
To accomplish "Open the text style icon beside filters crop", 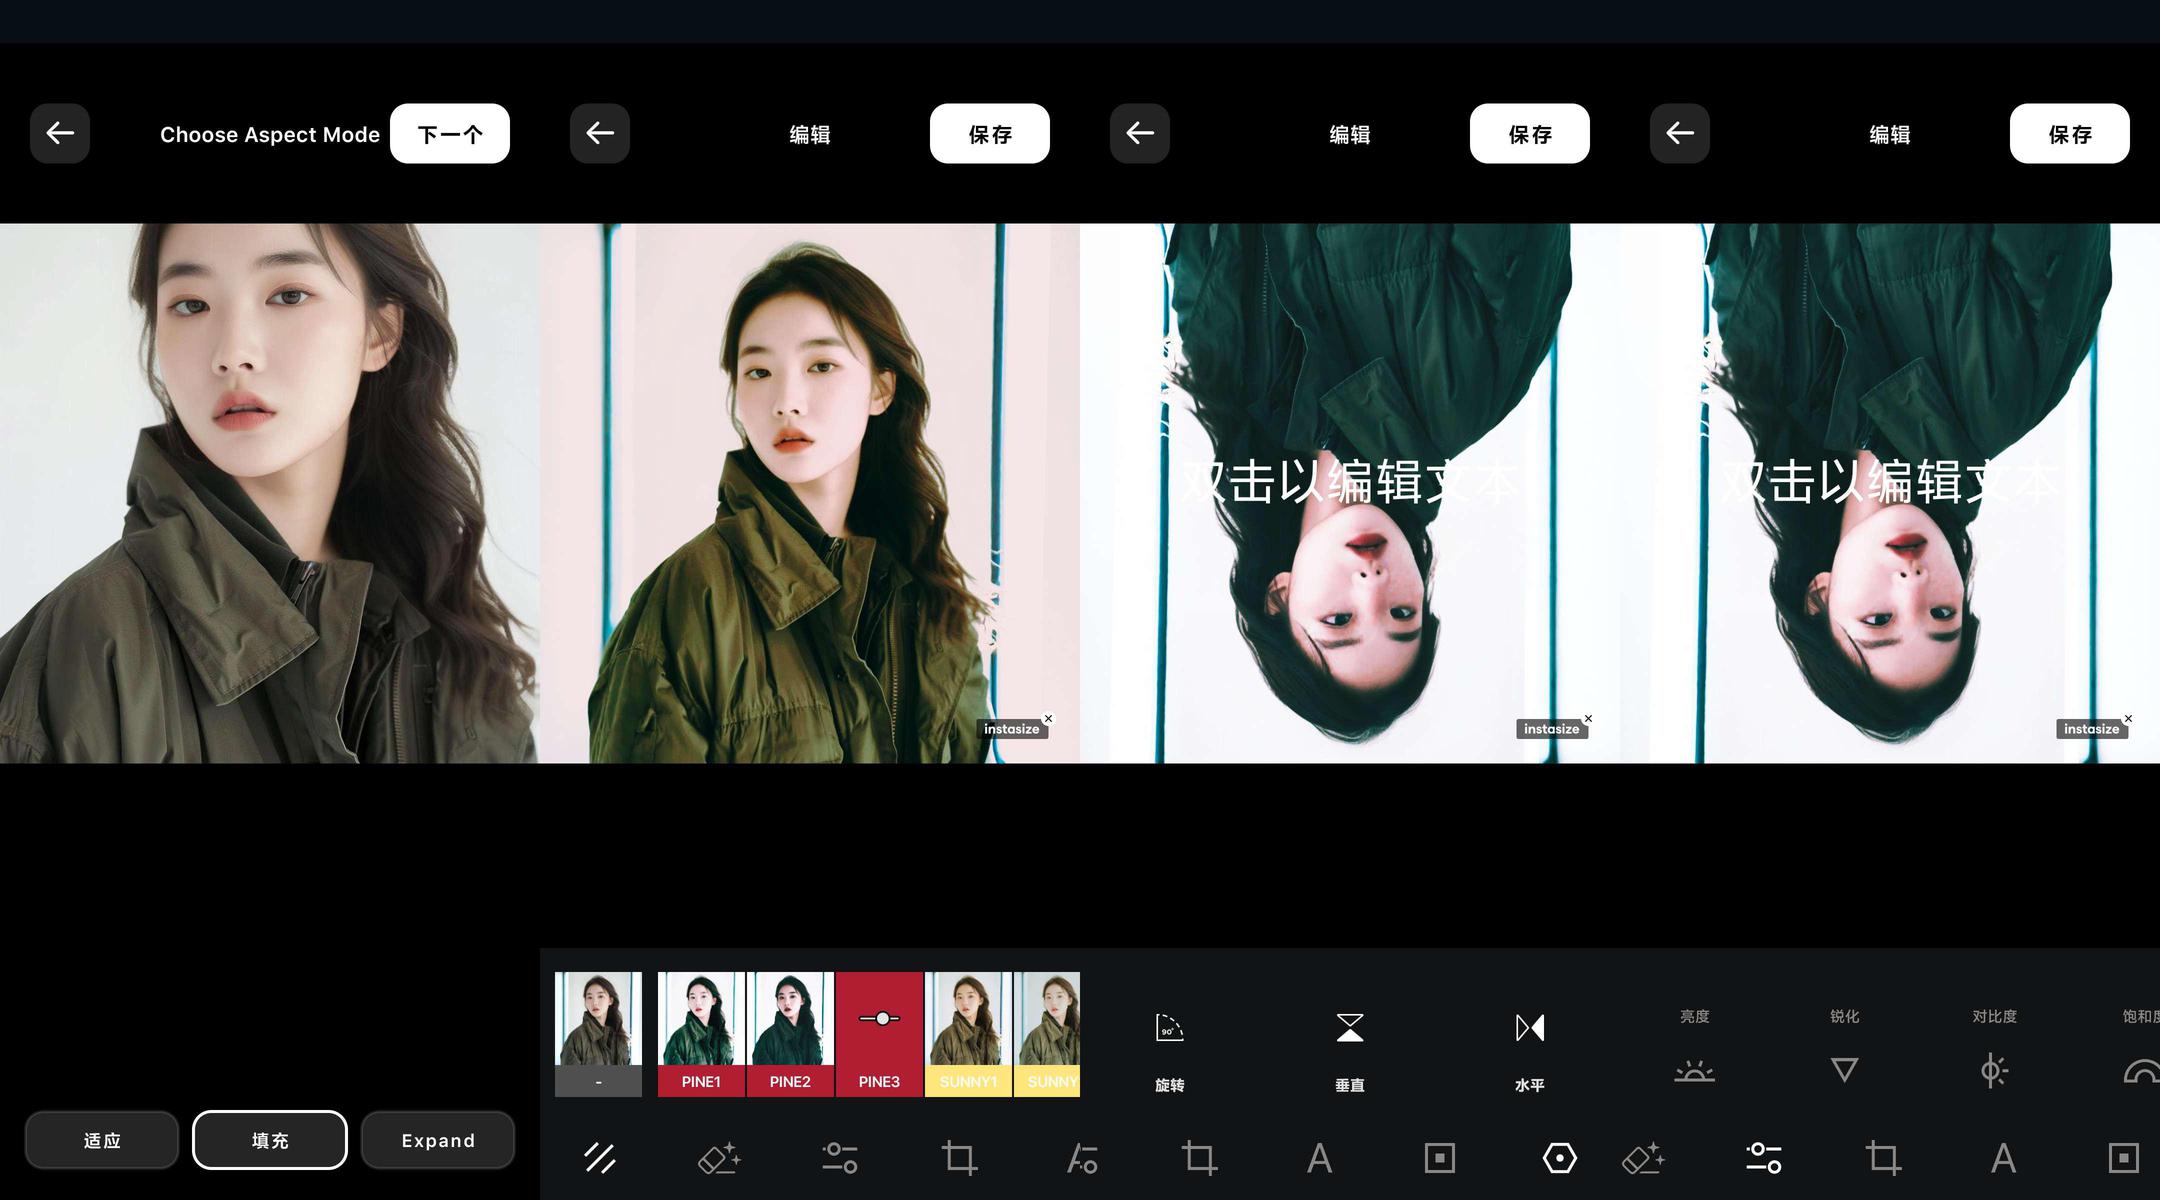I will pos(1081,1158).
